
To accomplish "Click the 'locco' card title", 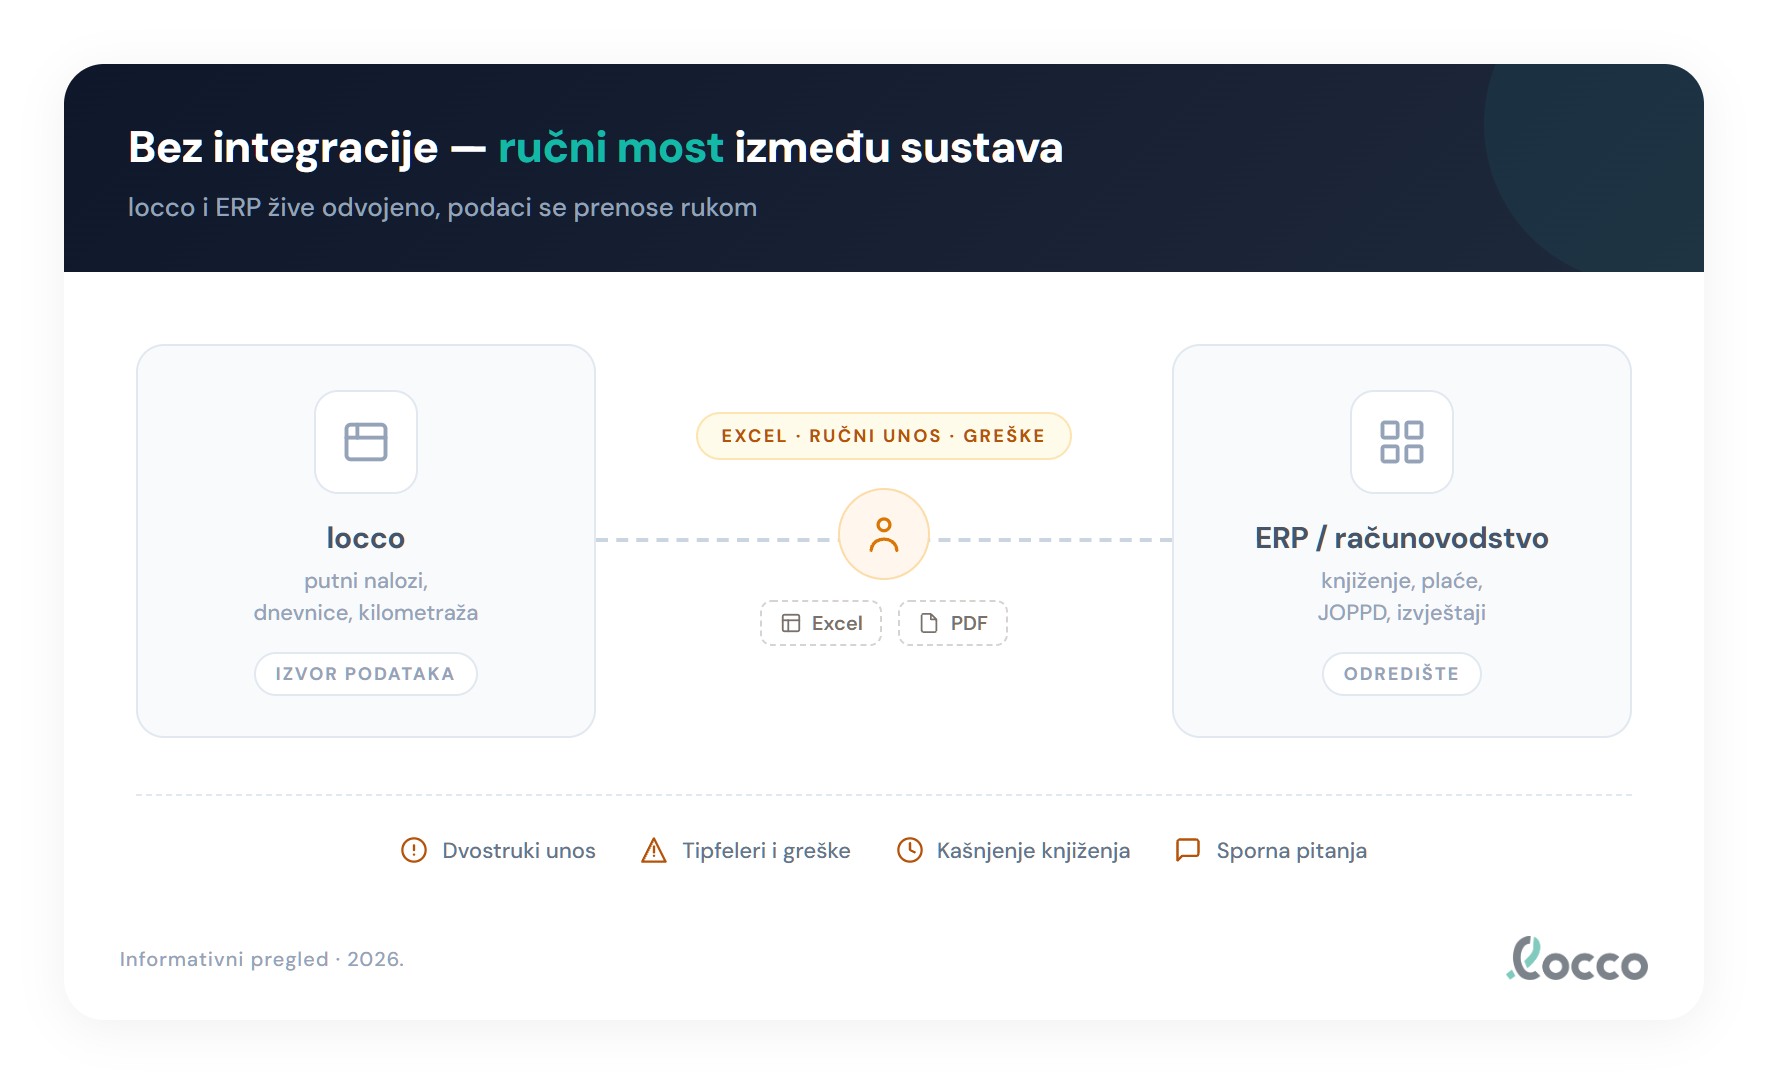I will pos(366,538).
